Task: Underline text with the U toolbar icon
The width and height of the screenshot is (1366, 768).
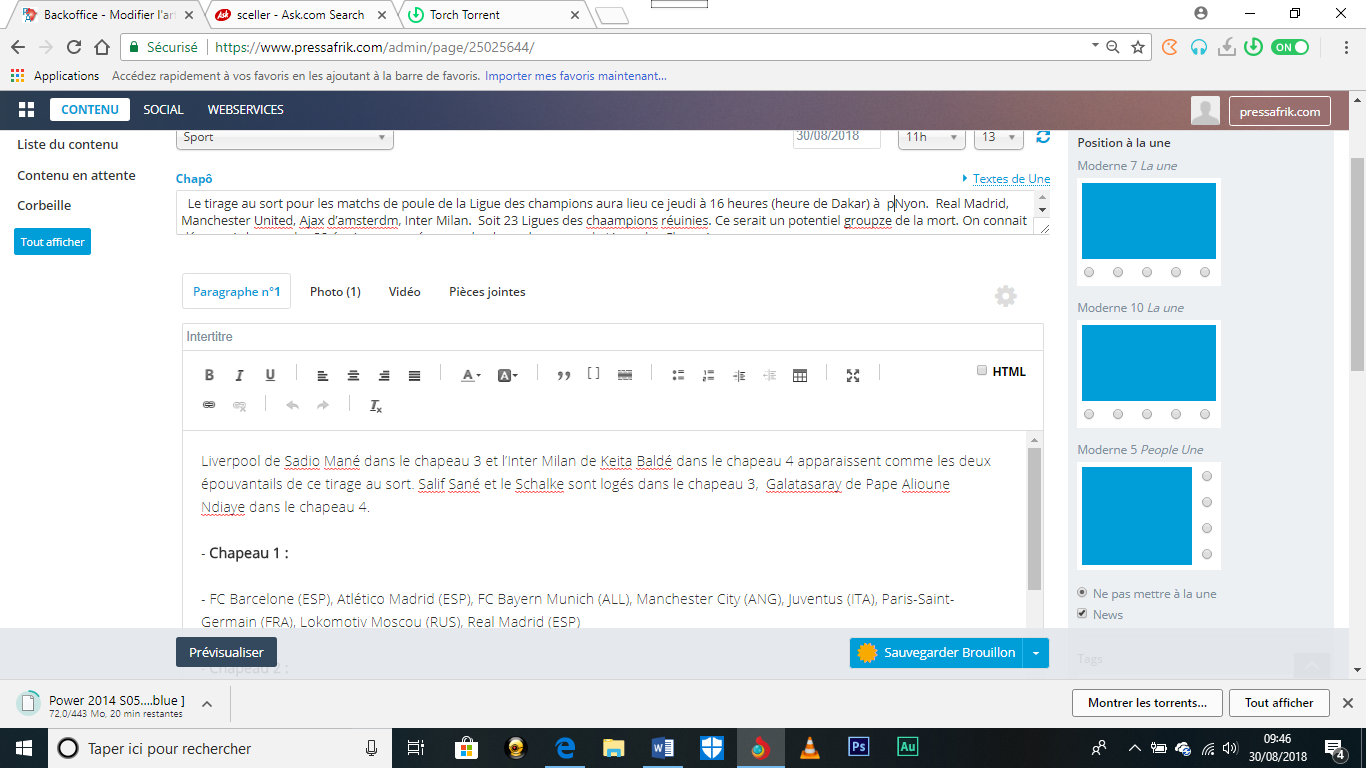Action: [270, 376]
